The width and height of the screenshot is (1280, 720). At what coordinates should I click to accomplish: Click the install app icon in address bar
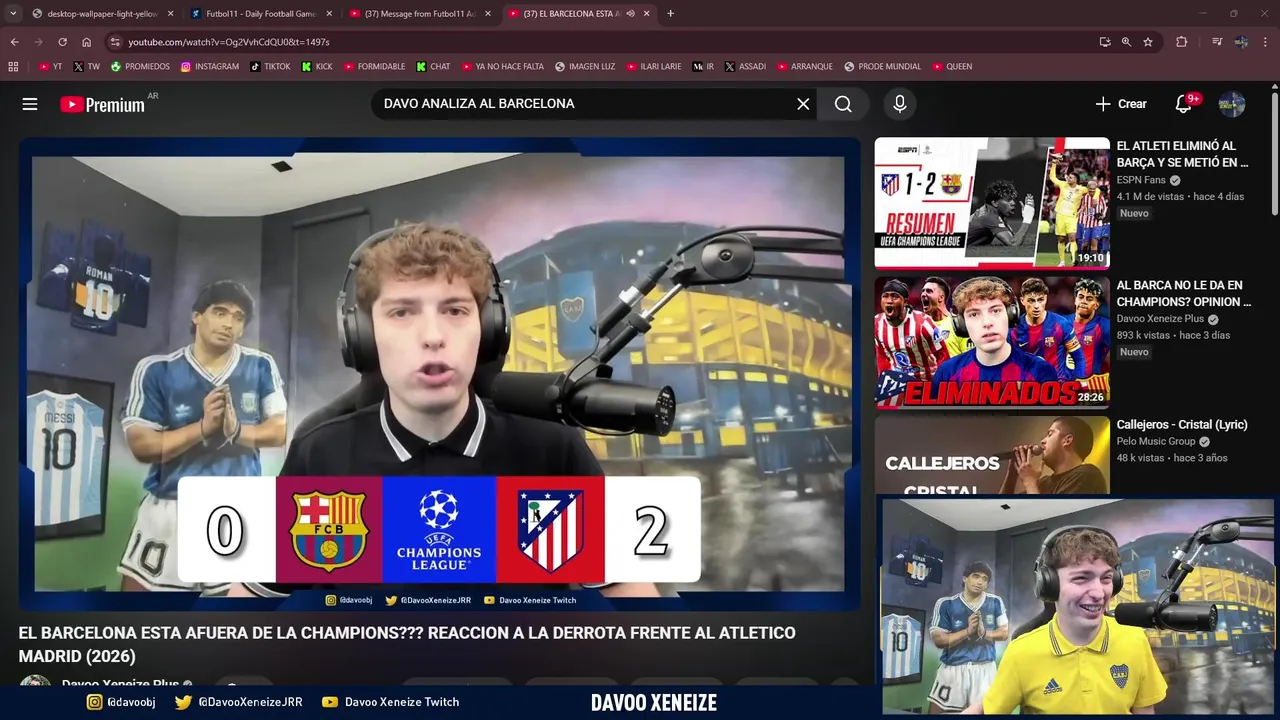tap(1104, 42)
